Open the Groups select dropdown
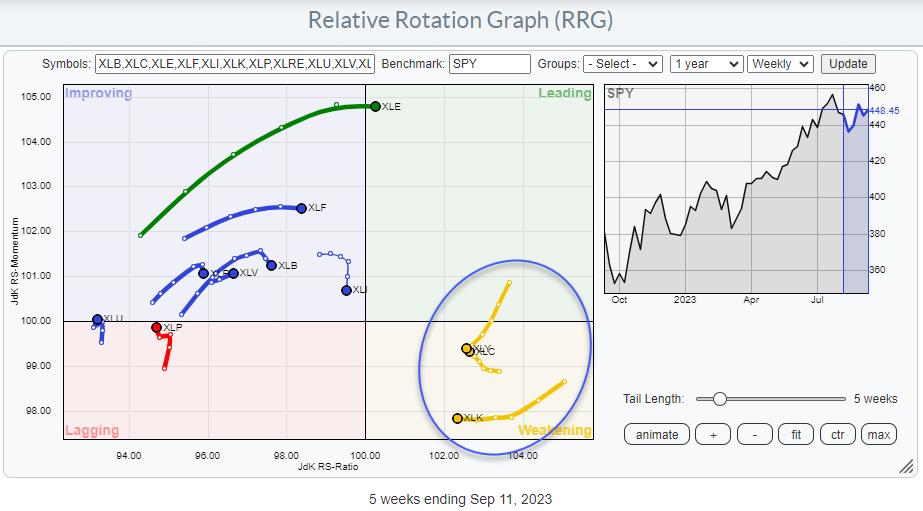923x511 pixels. 624,63
